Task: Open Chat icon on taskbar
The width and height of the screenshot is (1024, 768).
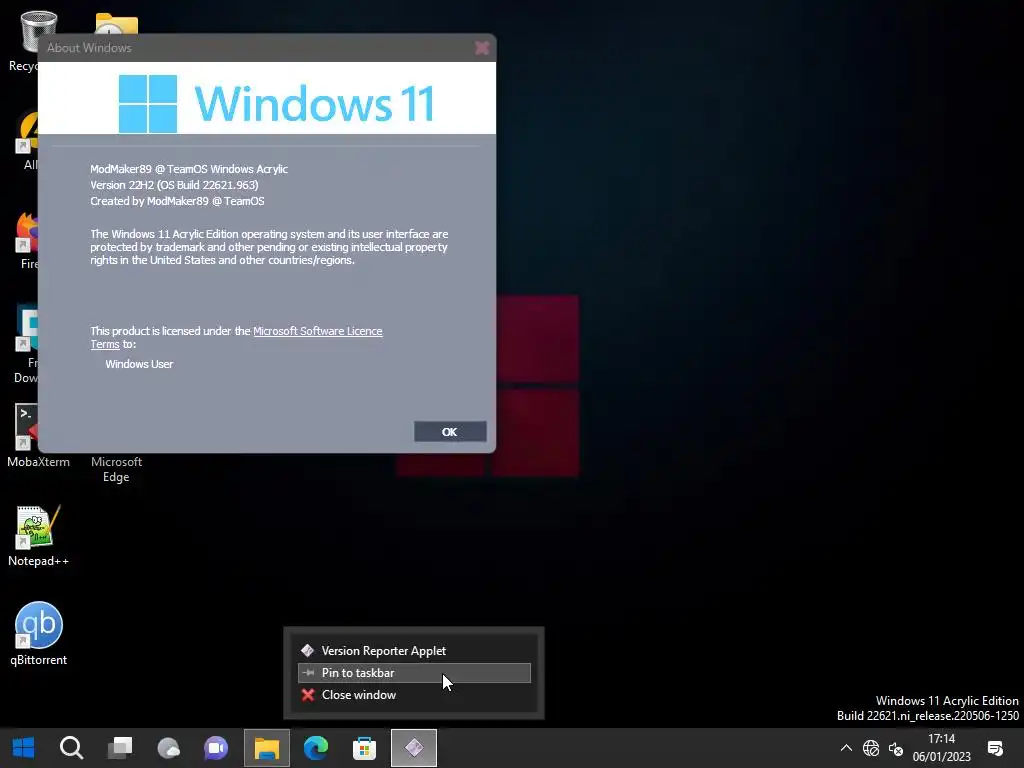Action: coord(217,748)
